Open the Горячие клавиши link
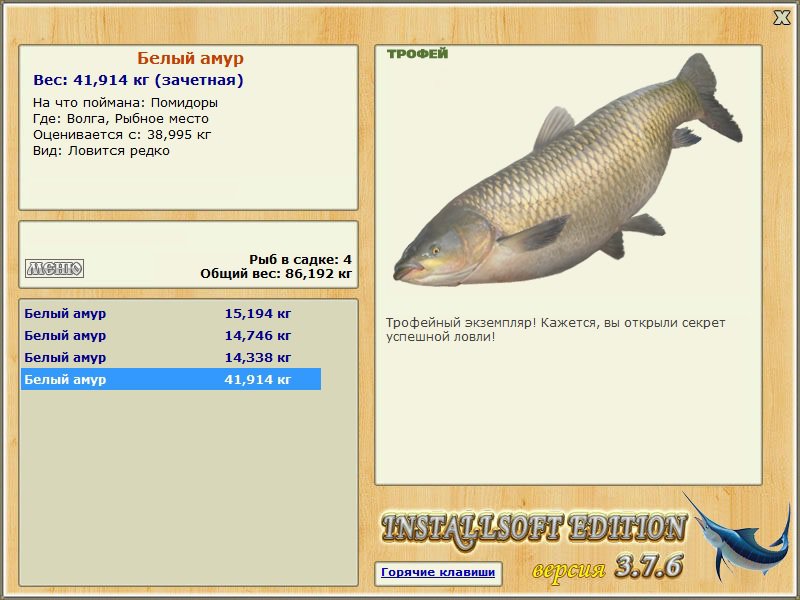 (438, 572)
